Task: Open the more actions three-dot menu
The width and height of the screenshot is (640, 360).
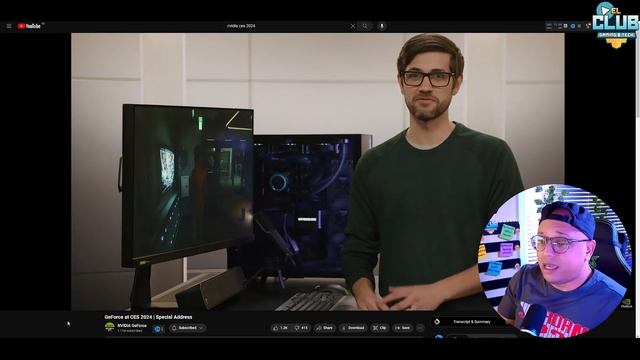Action: click(x=420, y=328)
